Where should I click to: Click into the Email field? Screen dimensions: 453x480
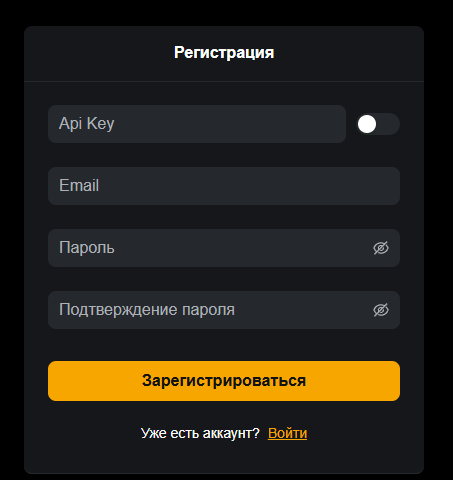coord(224,186)
